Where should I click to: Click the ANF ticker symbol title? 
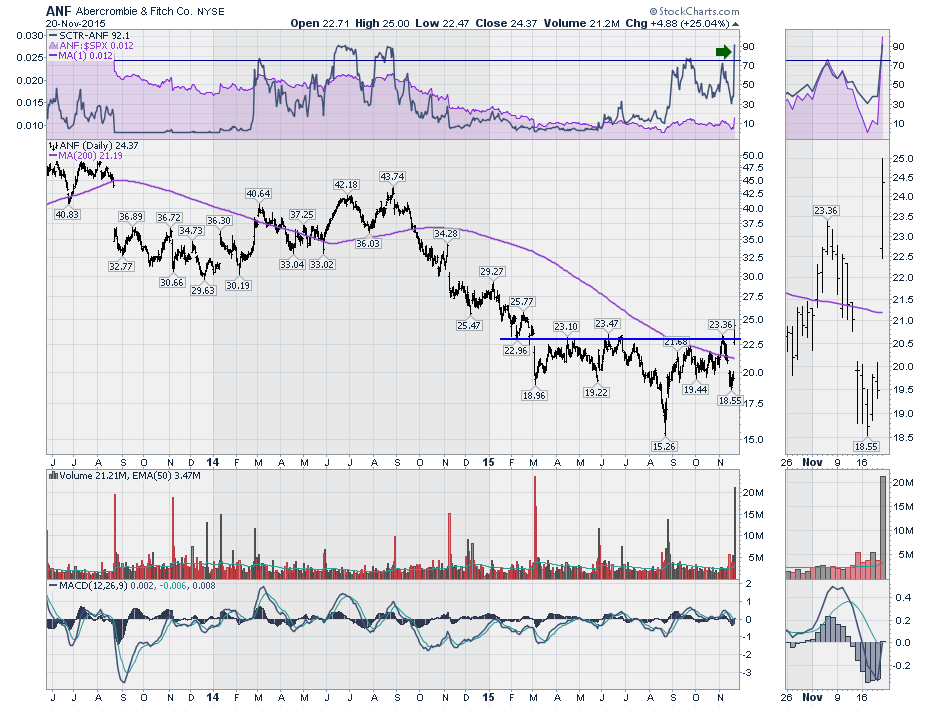point(59,11)
